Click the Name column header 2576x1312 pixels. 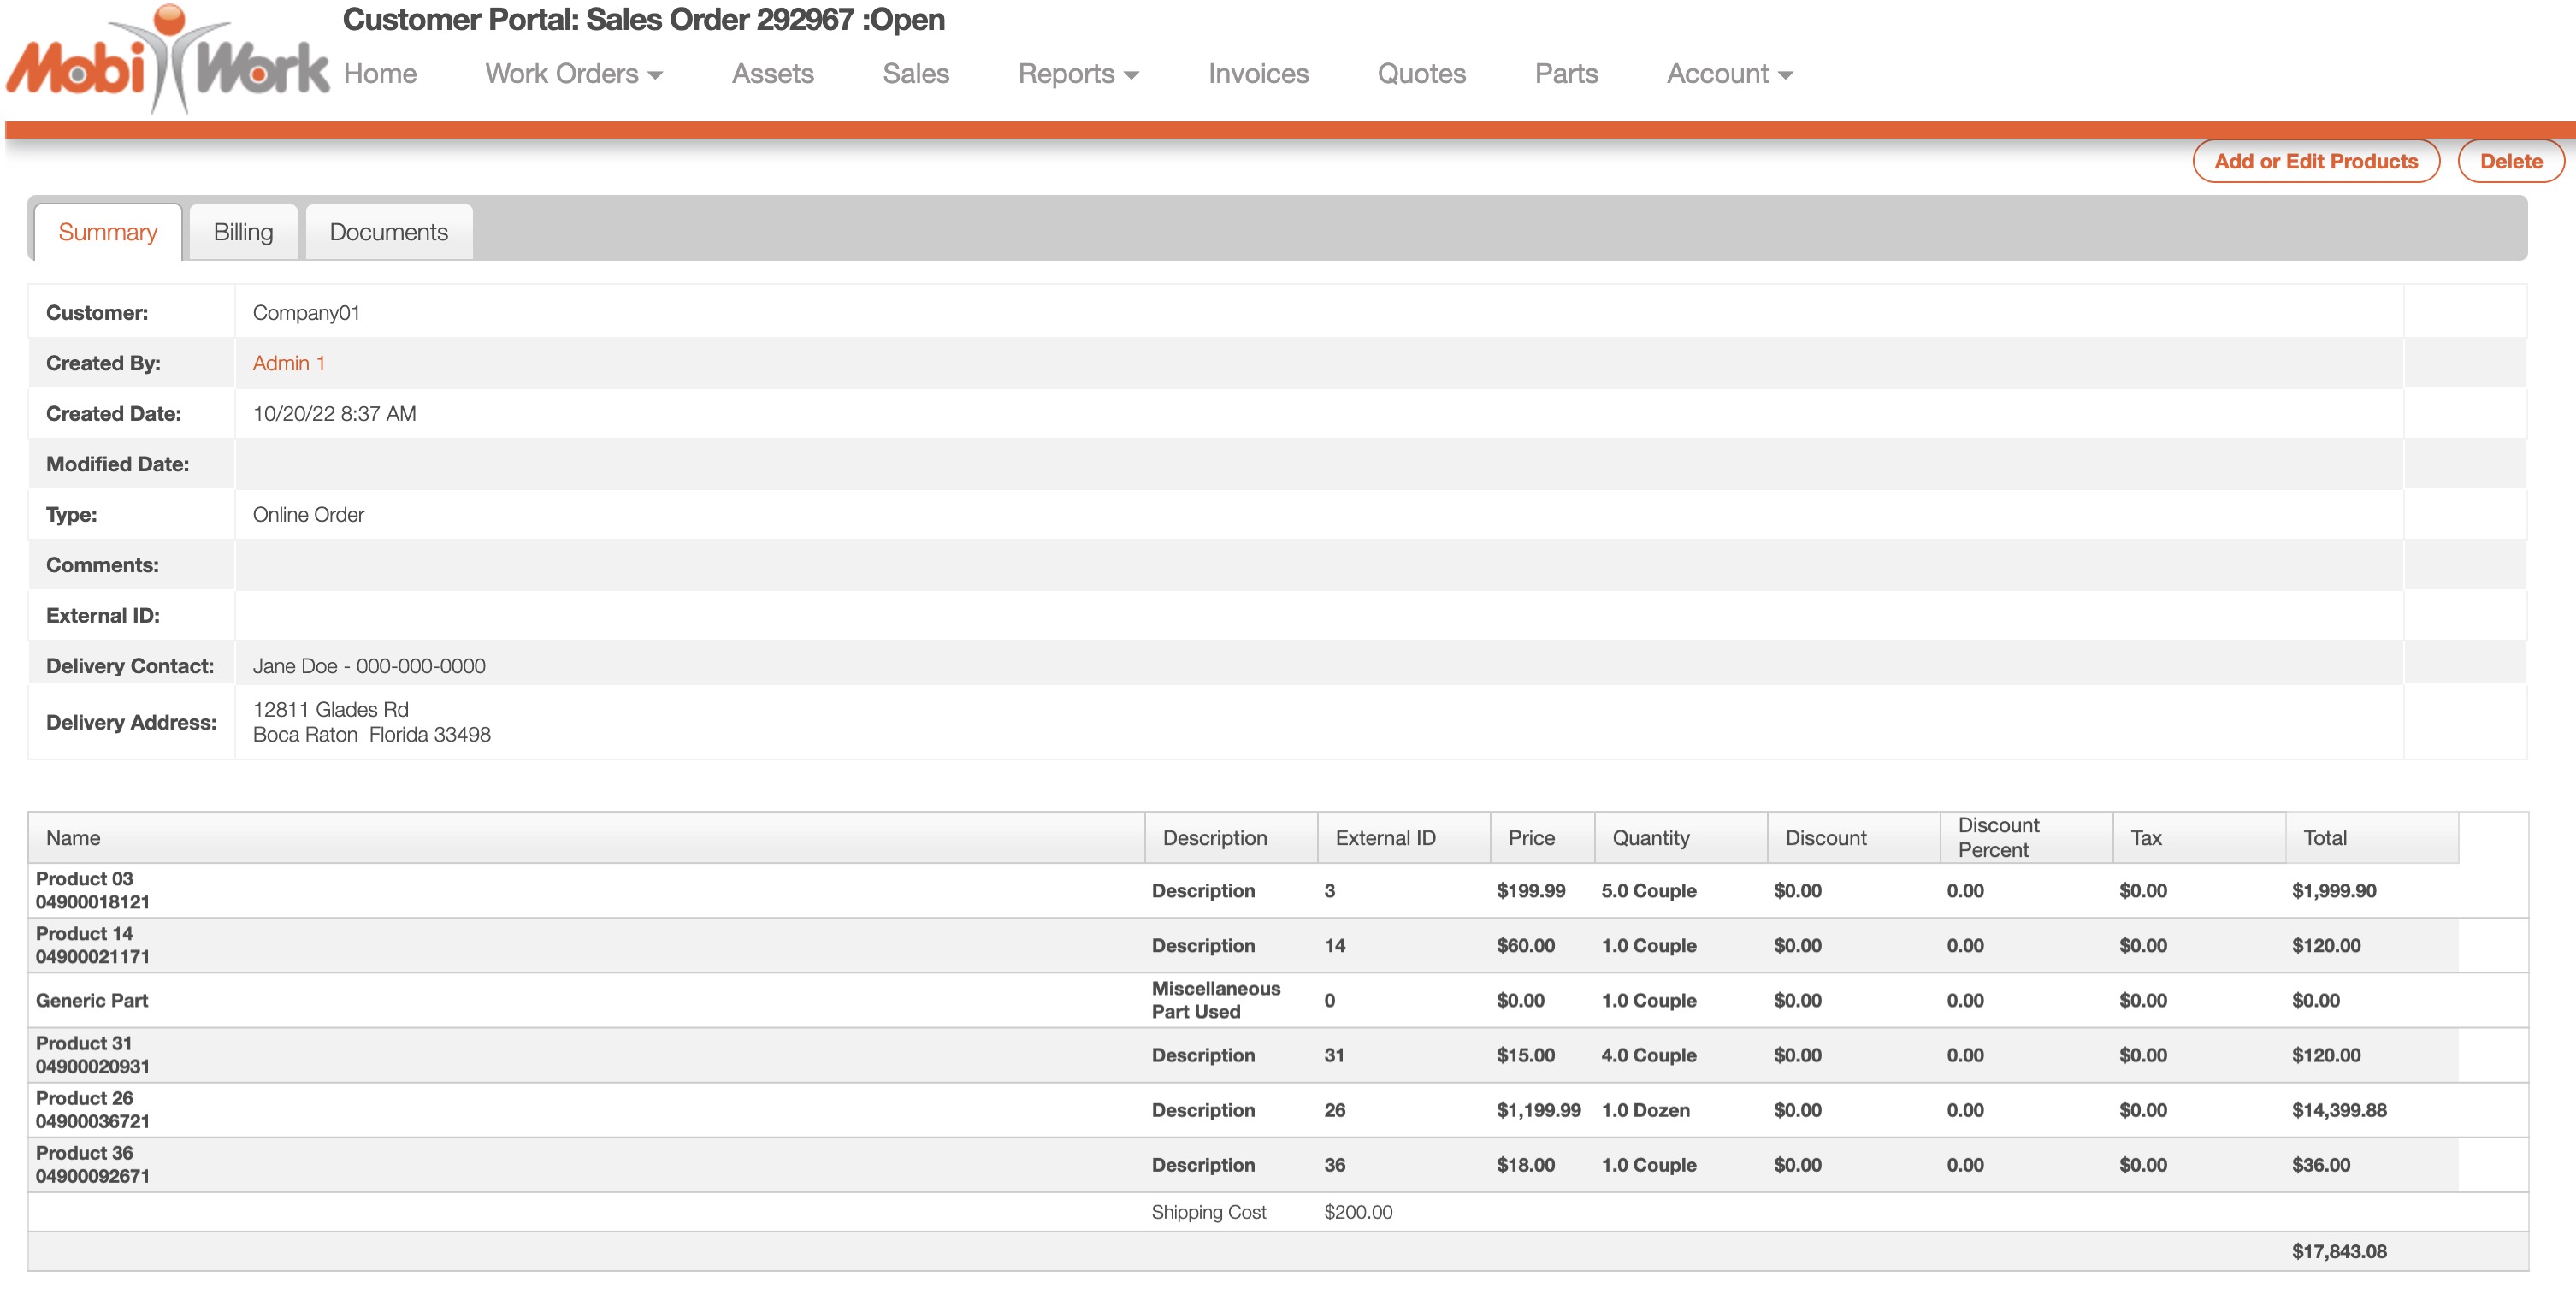click(x=73, y=838)
